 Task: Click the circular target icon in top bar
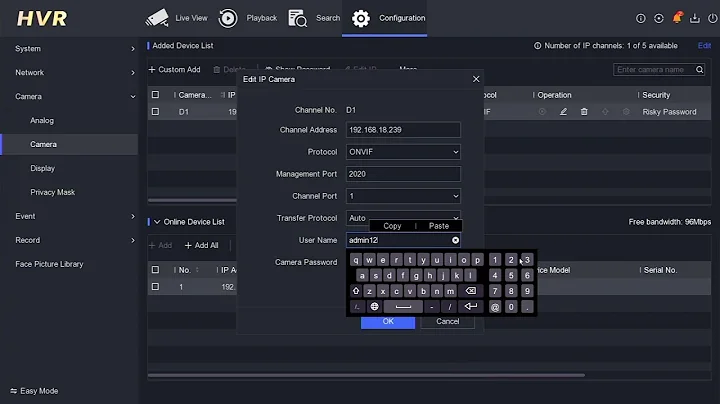click(658, 18)
